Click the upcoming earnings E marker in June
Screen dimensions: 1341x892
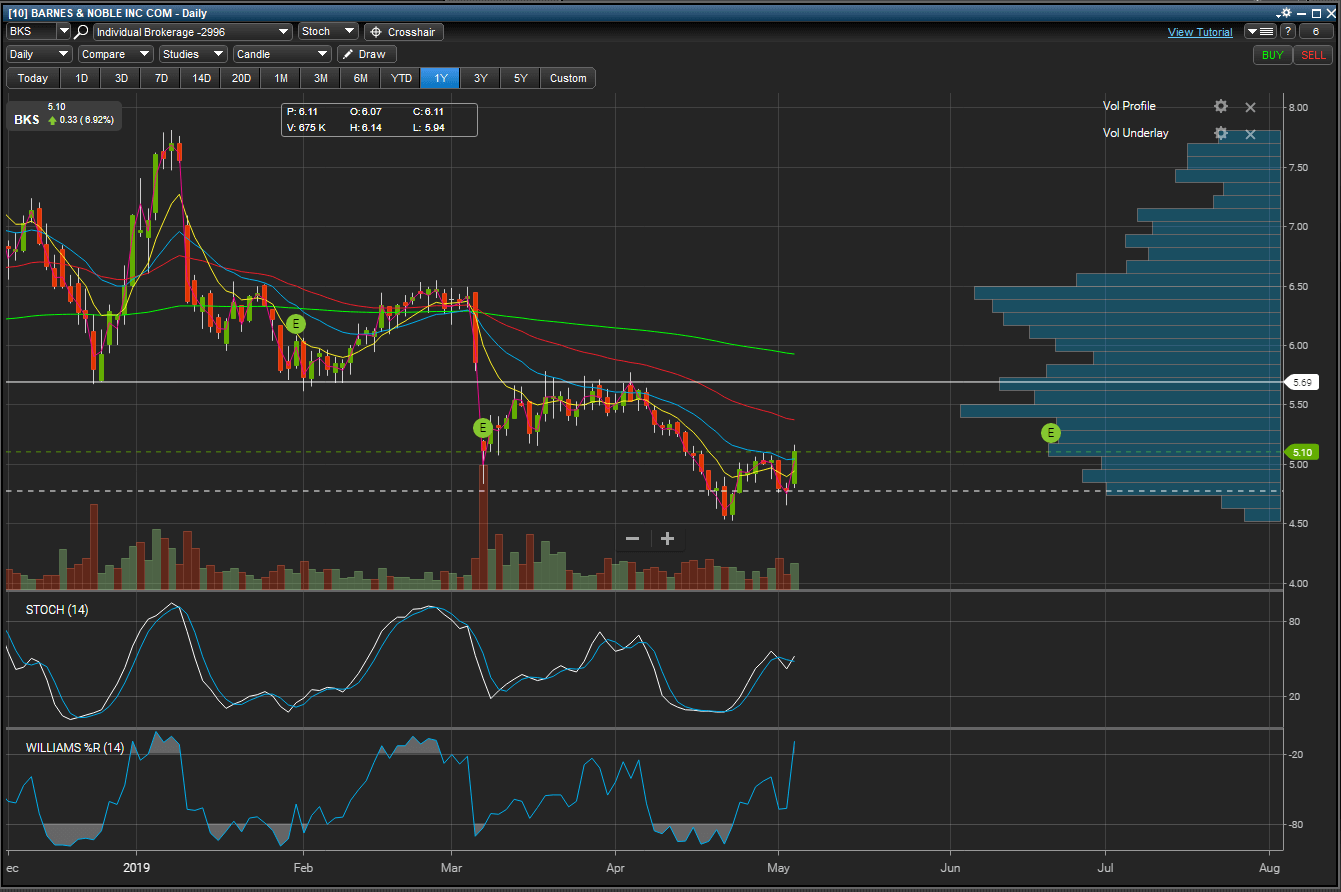[1050, 432]
